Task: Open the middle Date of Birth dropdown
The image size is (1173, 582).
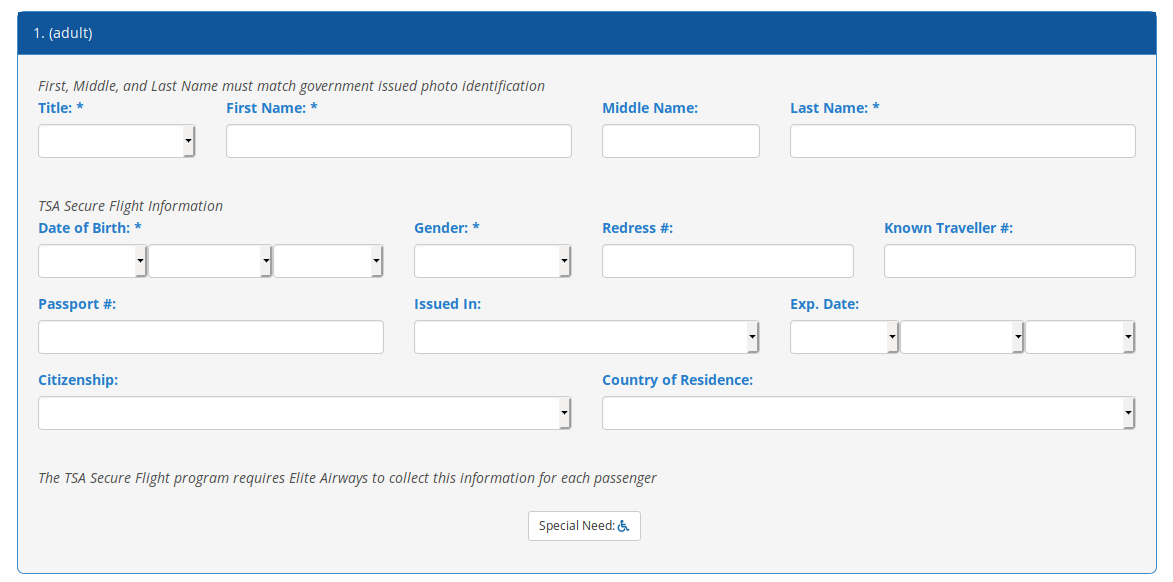Action: 210,261
